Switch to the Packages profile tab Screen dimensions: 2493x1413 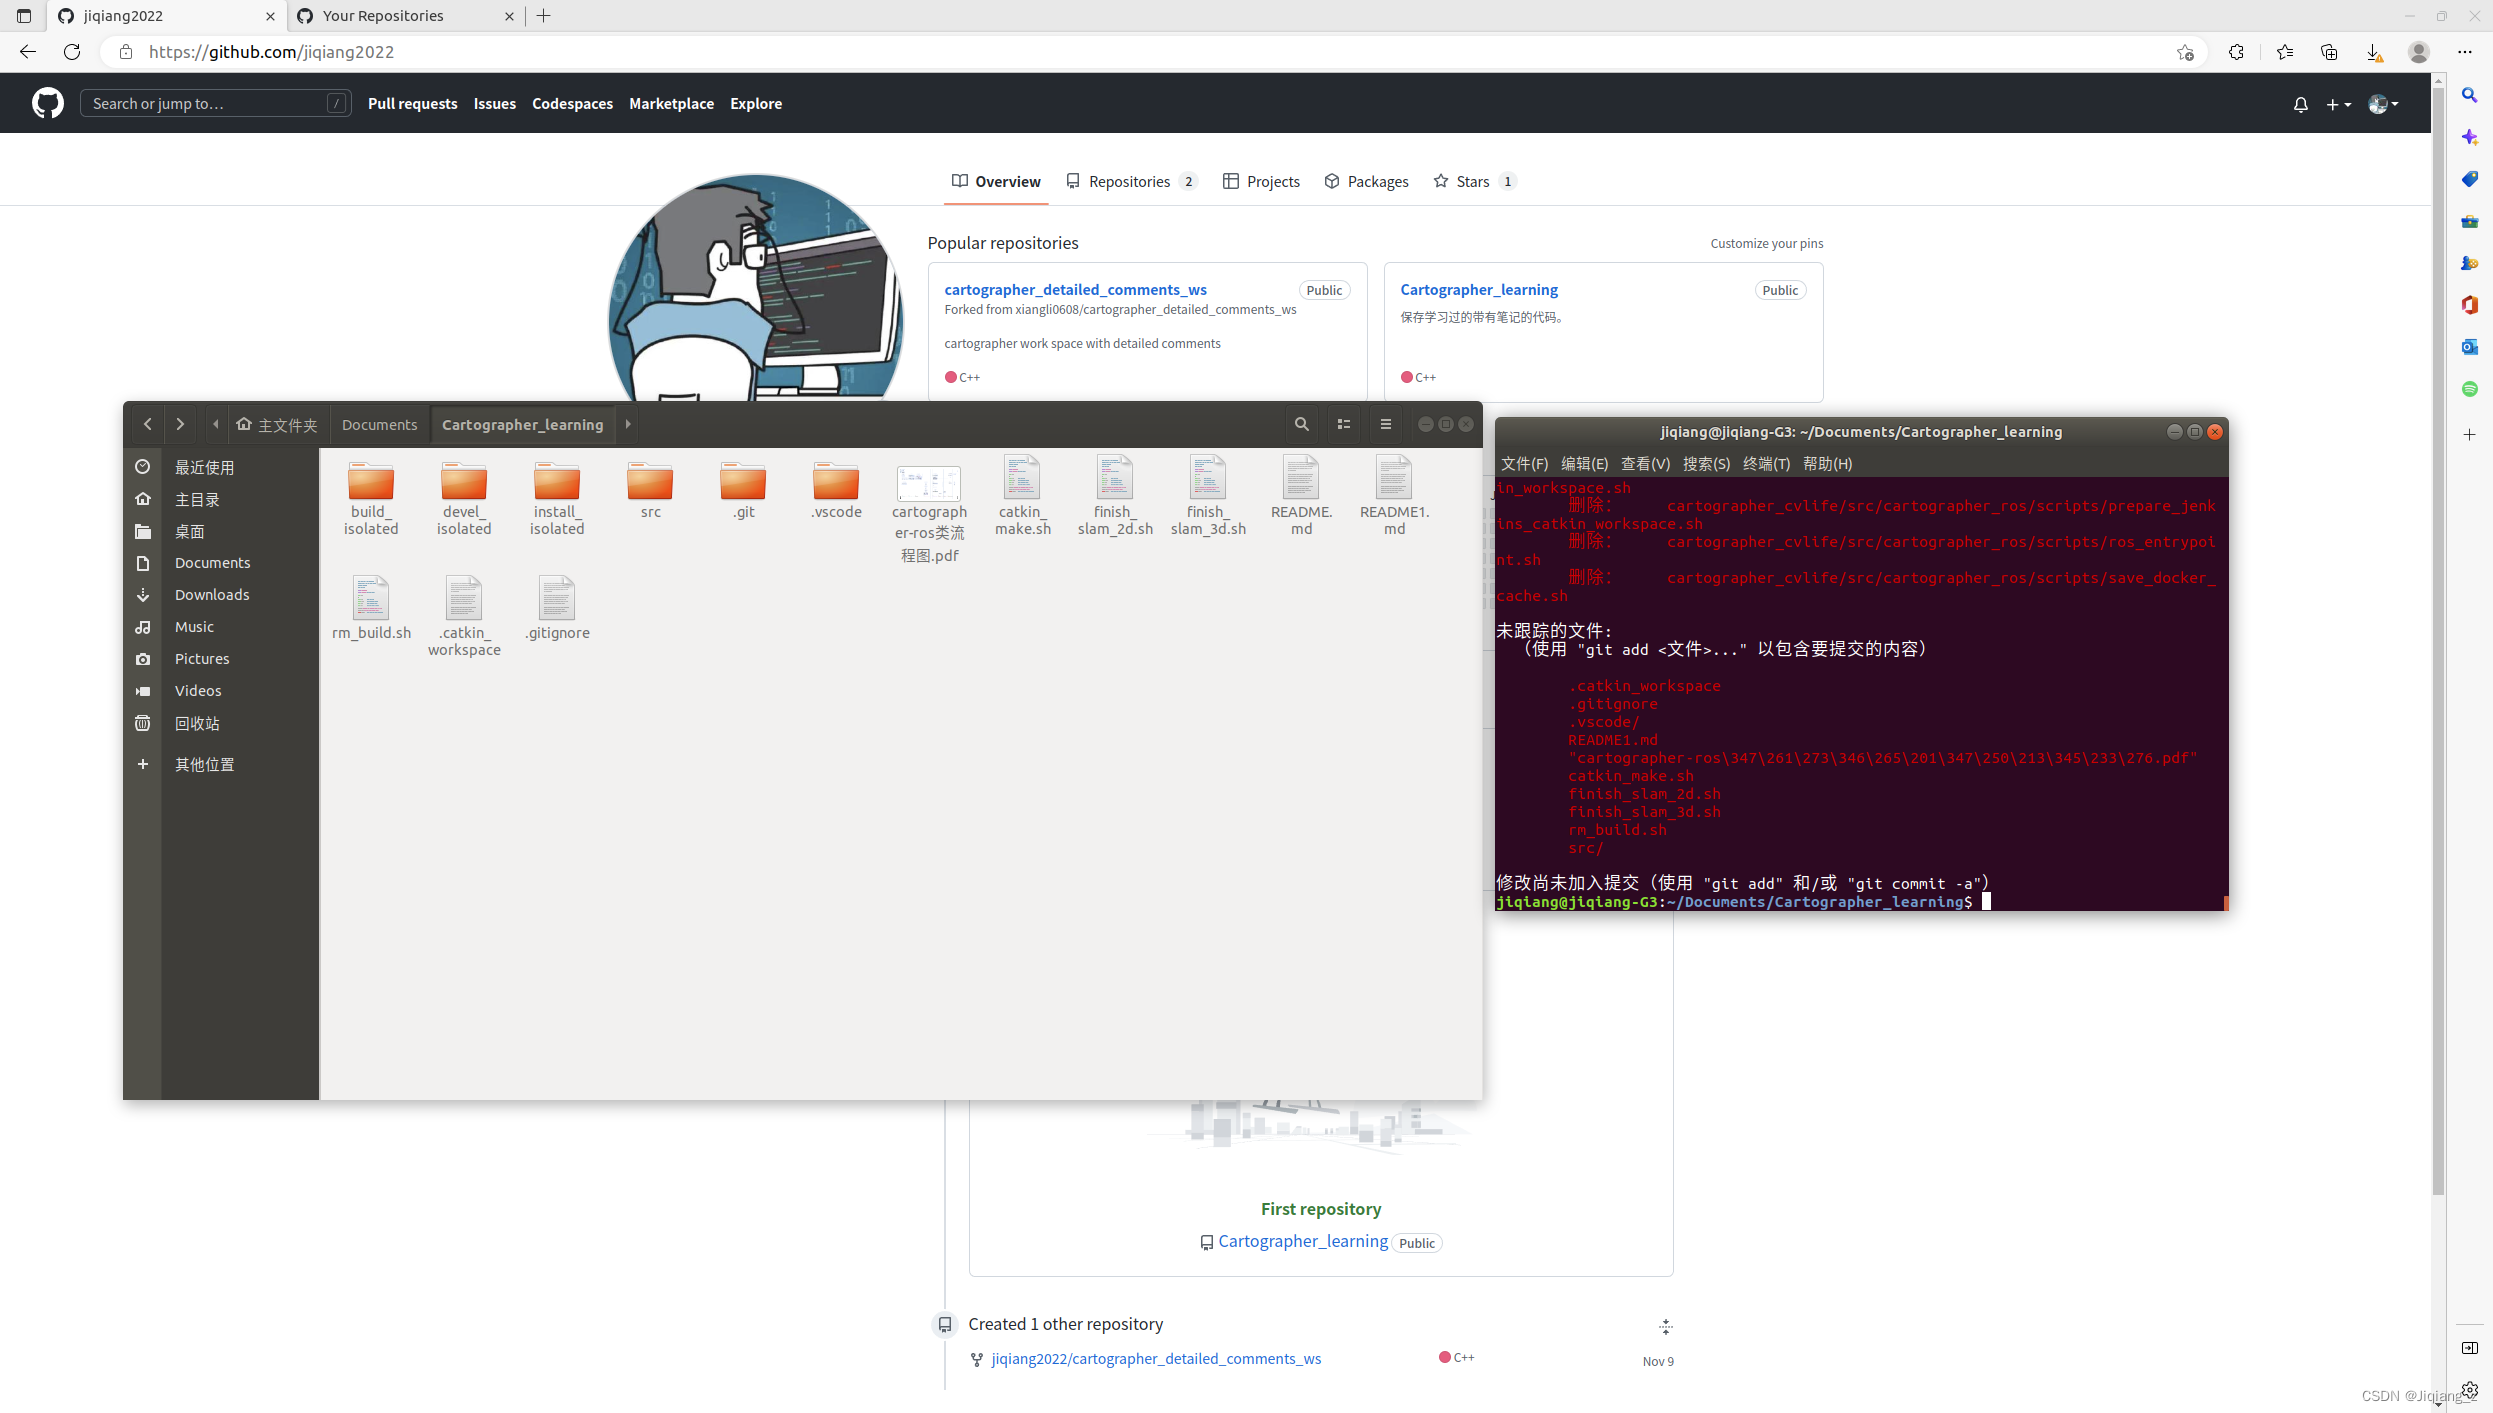tap(1366, 181)
